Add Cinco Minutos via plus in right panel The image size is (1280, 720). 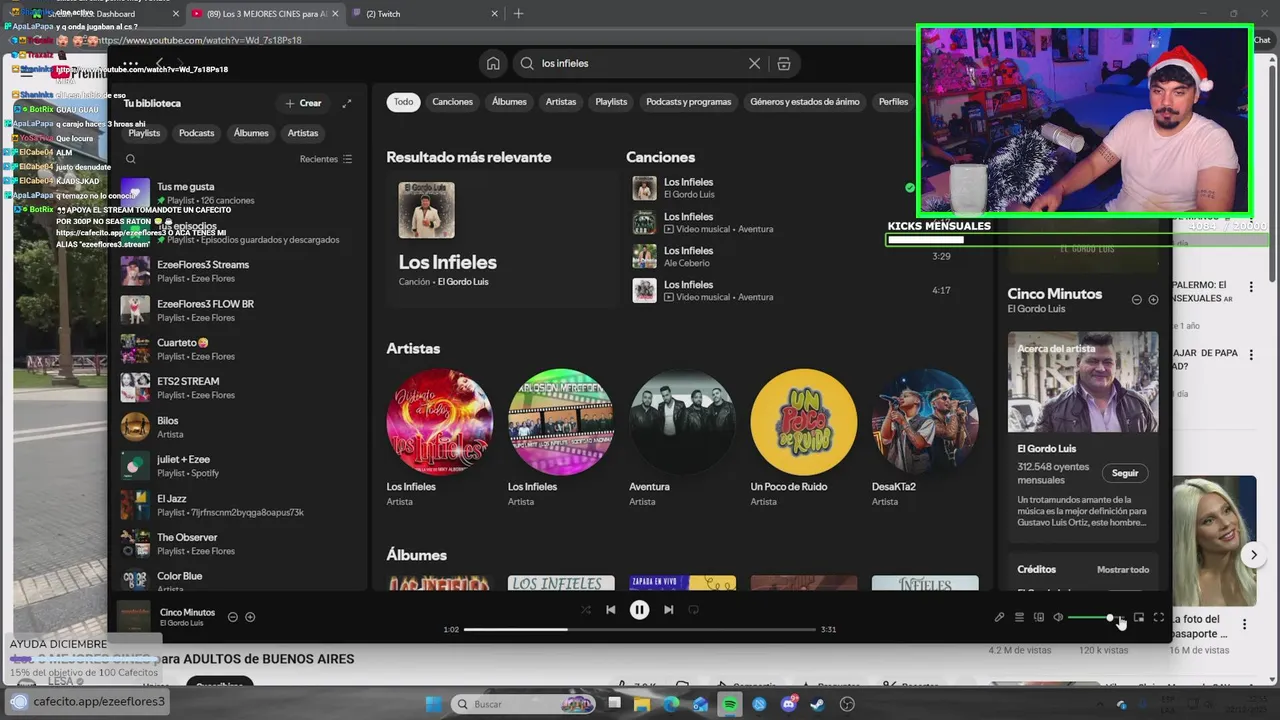tap(1154, 300)
